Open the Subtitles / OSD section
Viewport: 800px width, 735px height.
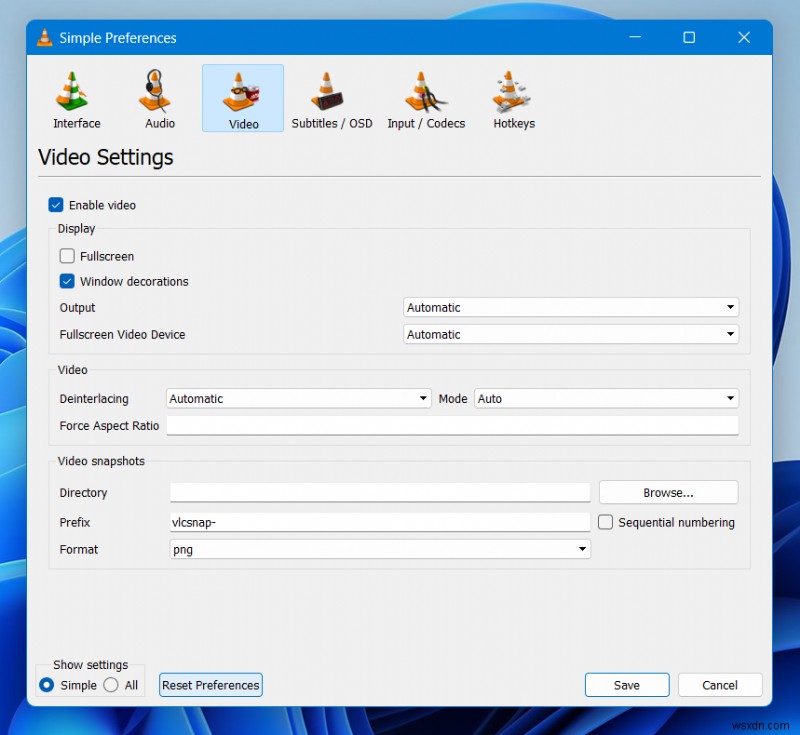coord(331,97)
